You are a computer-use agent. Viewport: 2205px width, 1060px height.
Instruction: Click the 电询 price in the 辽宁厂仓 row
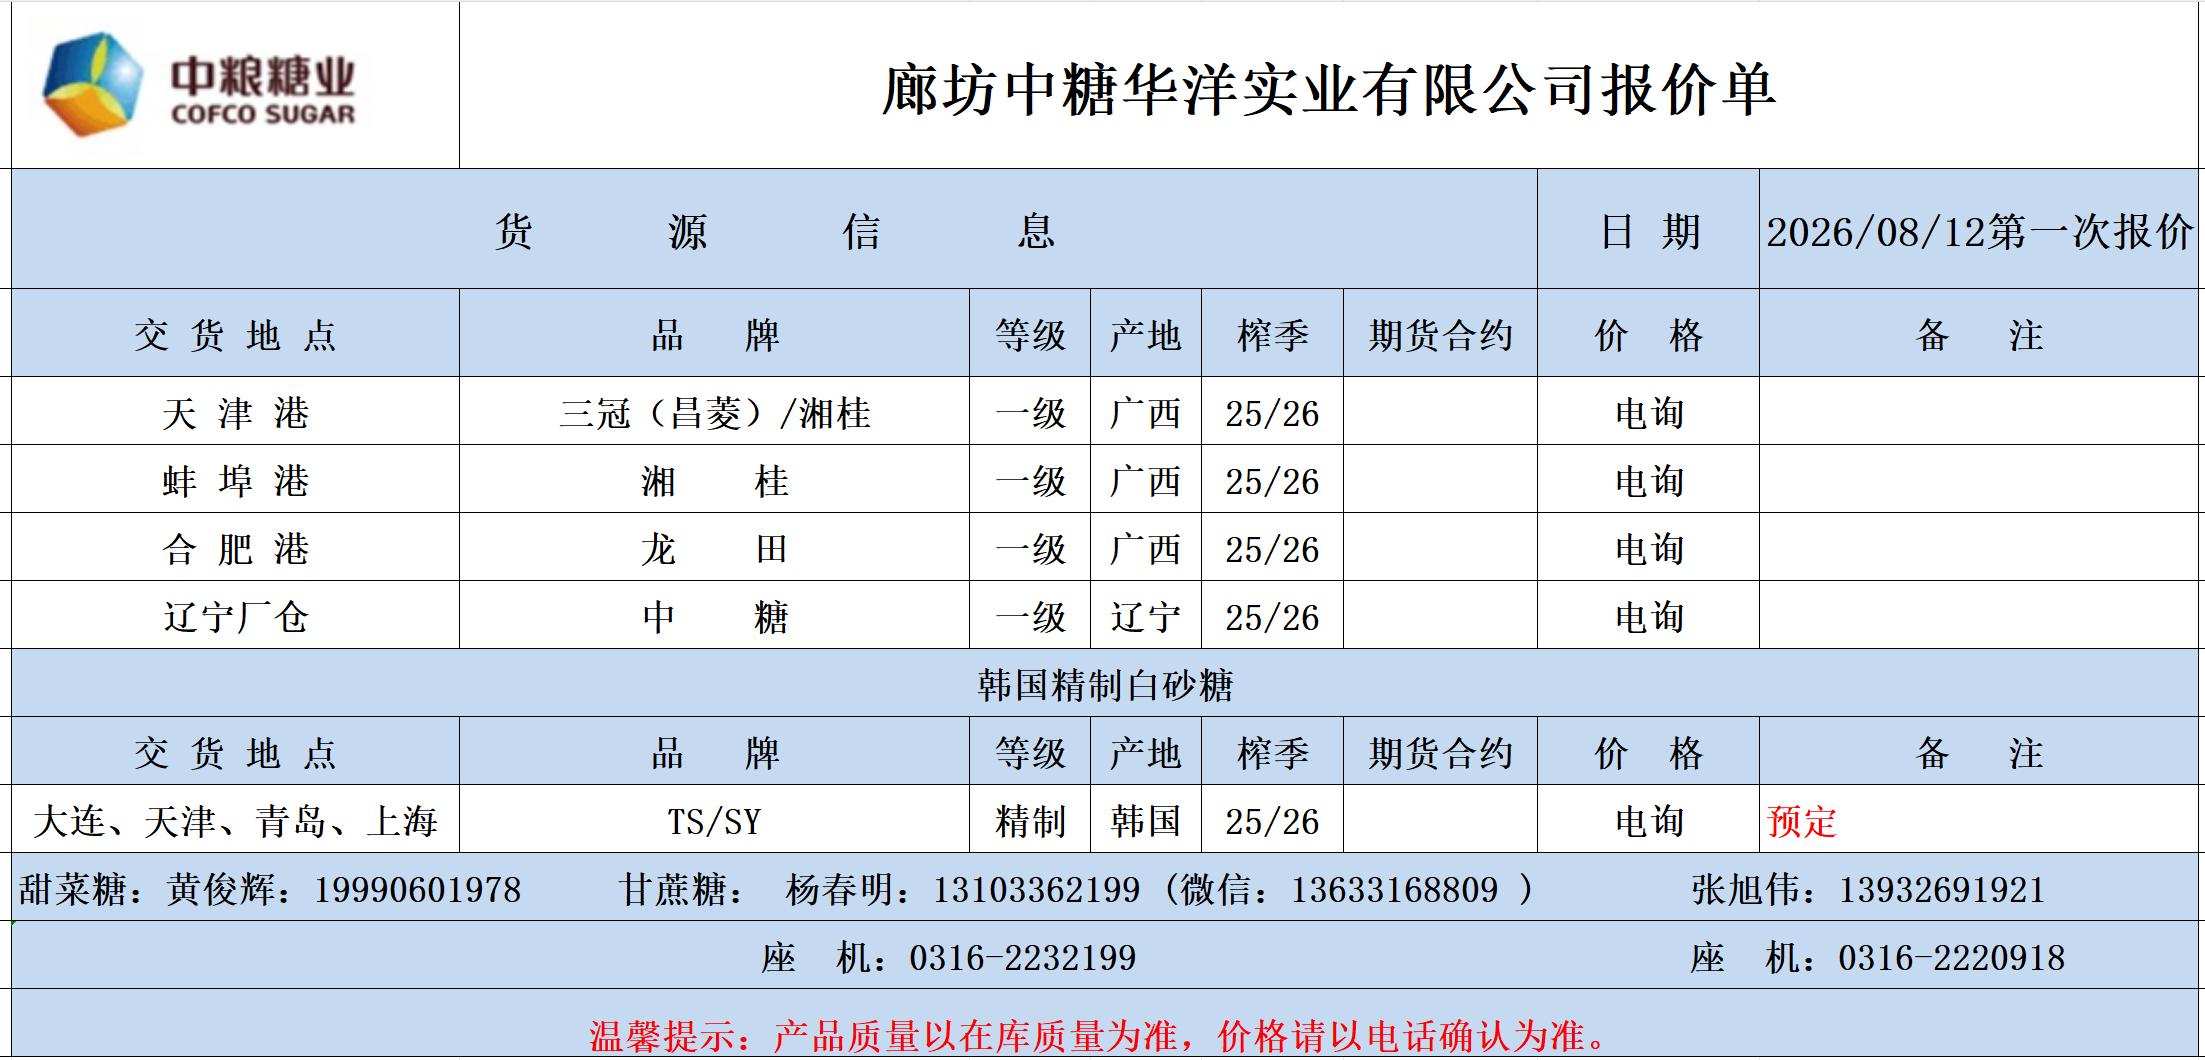point(1649,617)
